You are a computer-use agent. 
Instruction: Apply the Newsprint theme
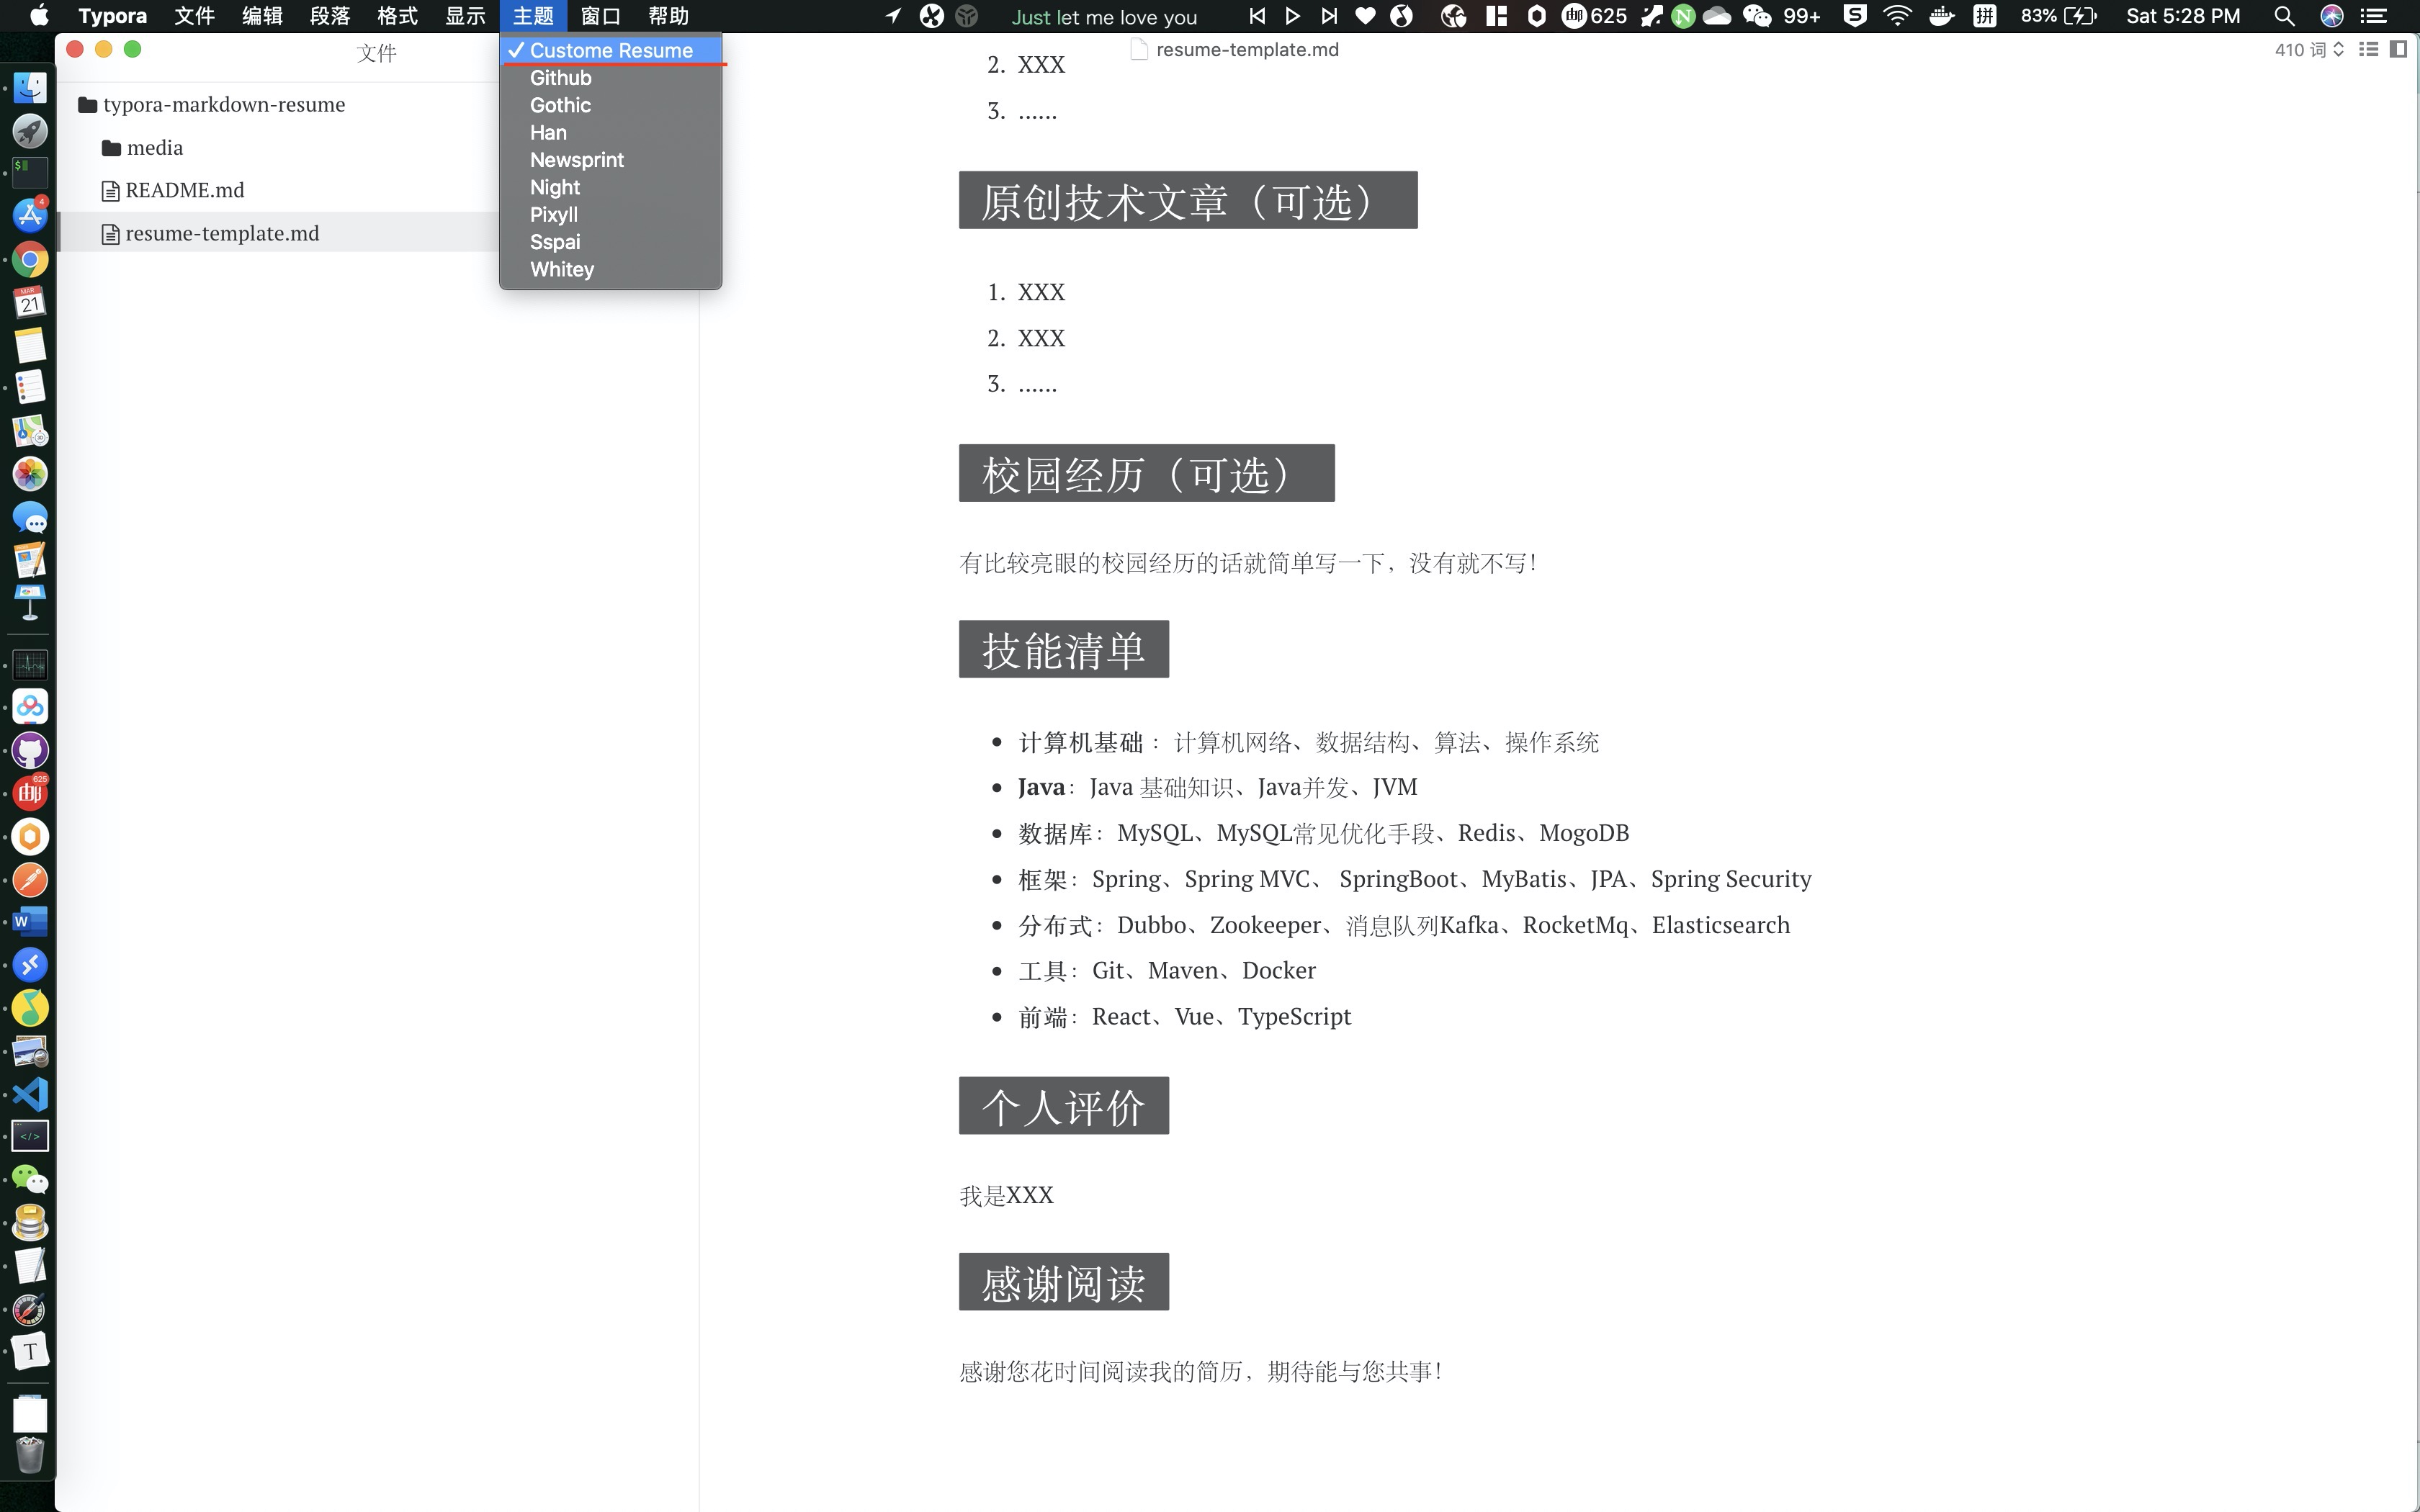(576, 160)
